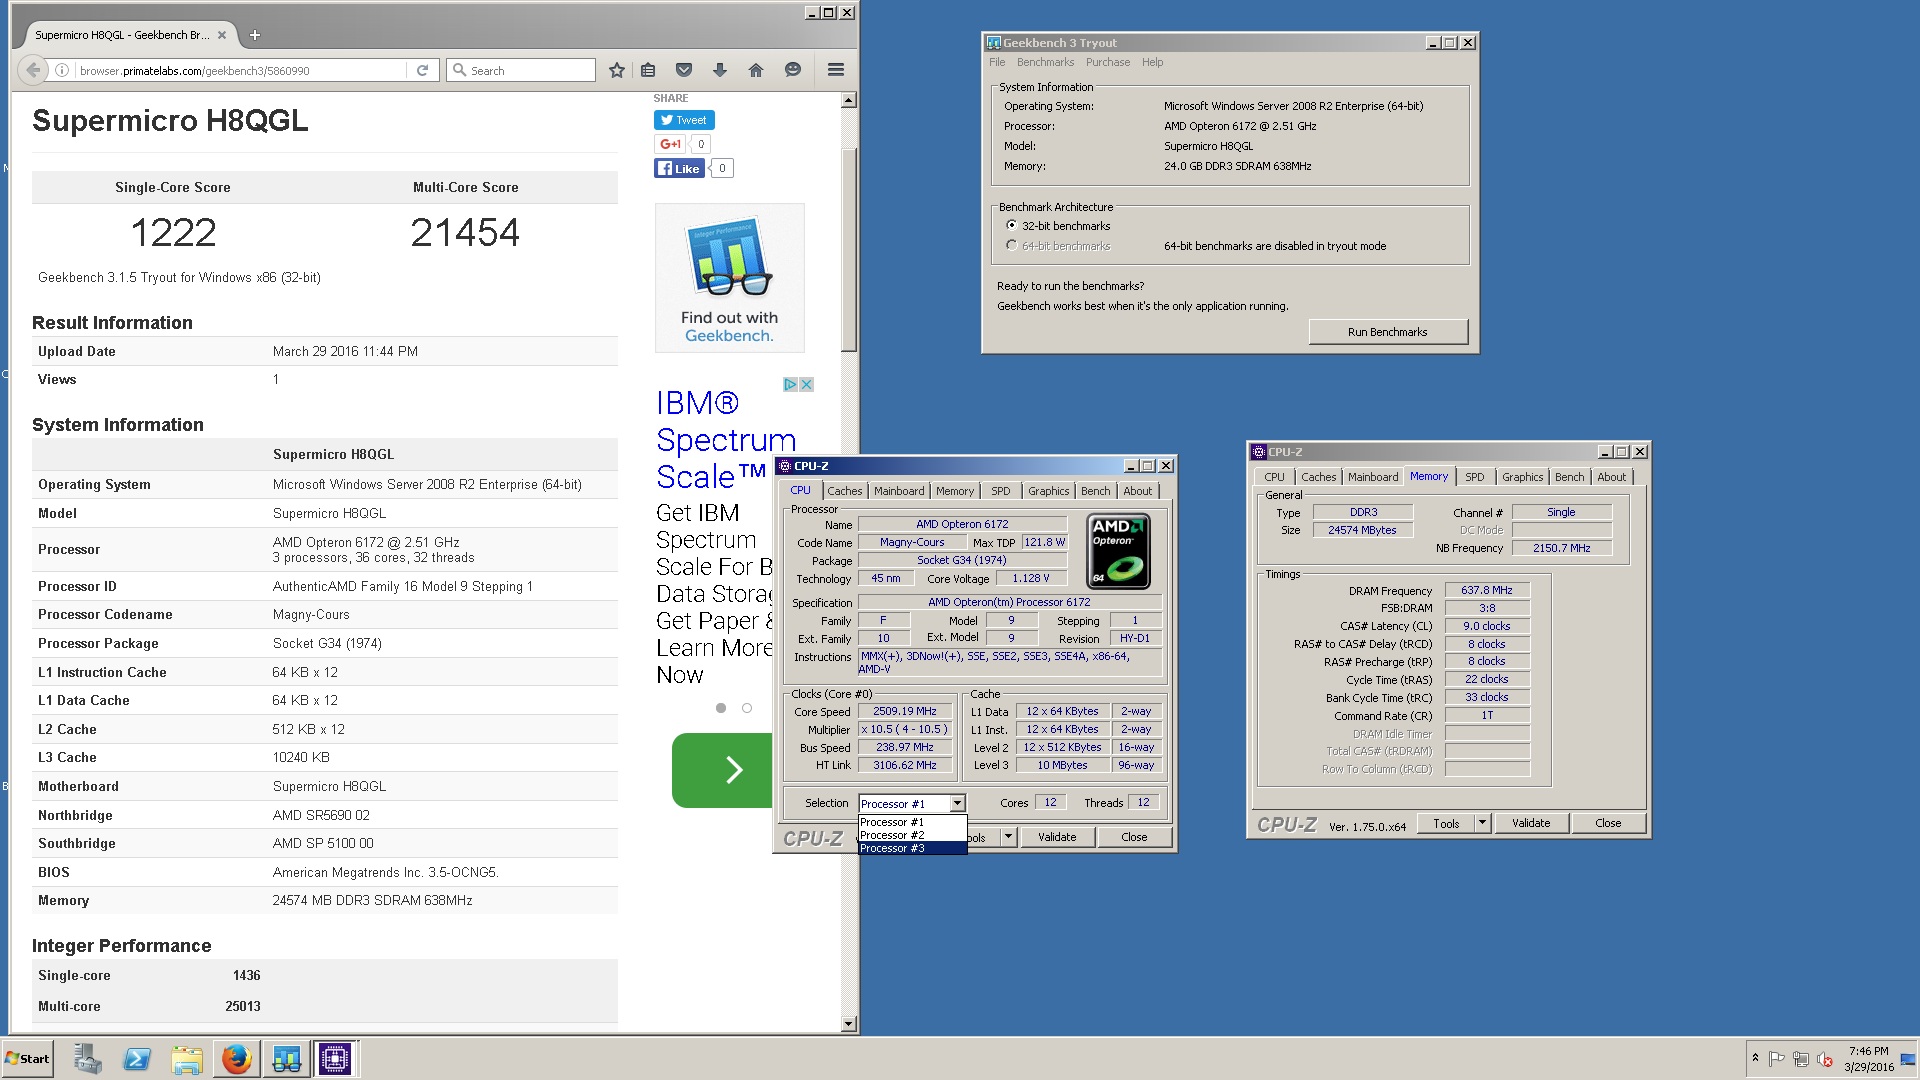Open Tools dropdown arrow in front CPU-Z

(x=1008, y=837)
